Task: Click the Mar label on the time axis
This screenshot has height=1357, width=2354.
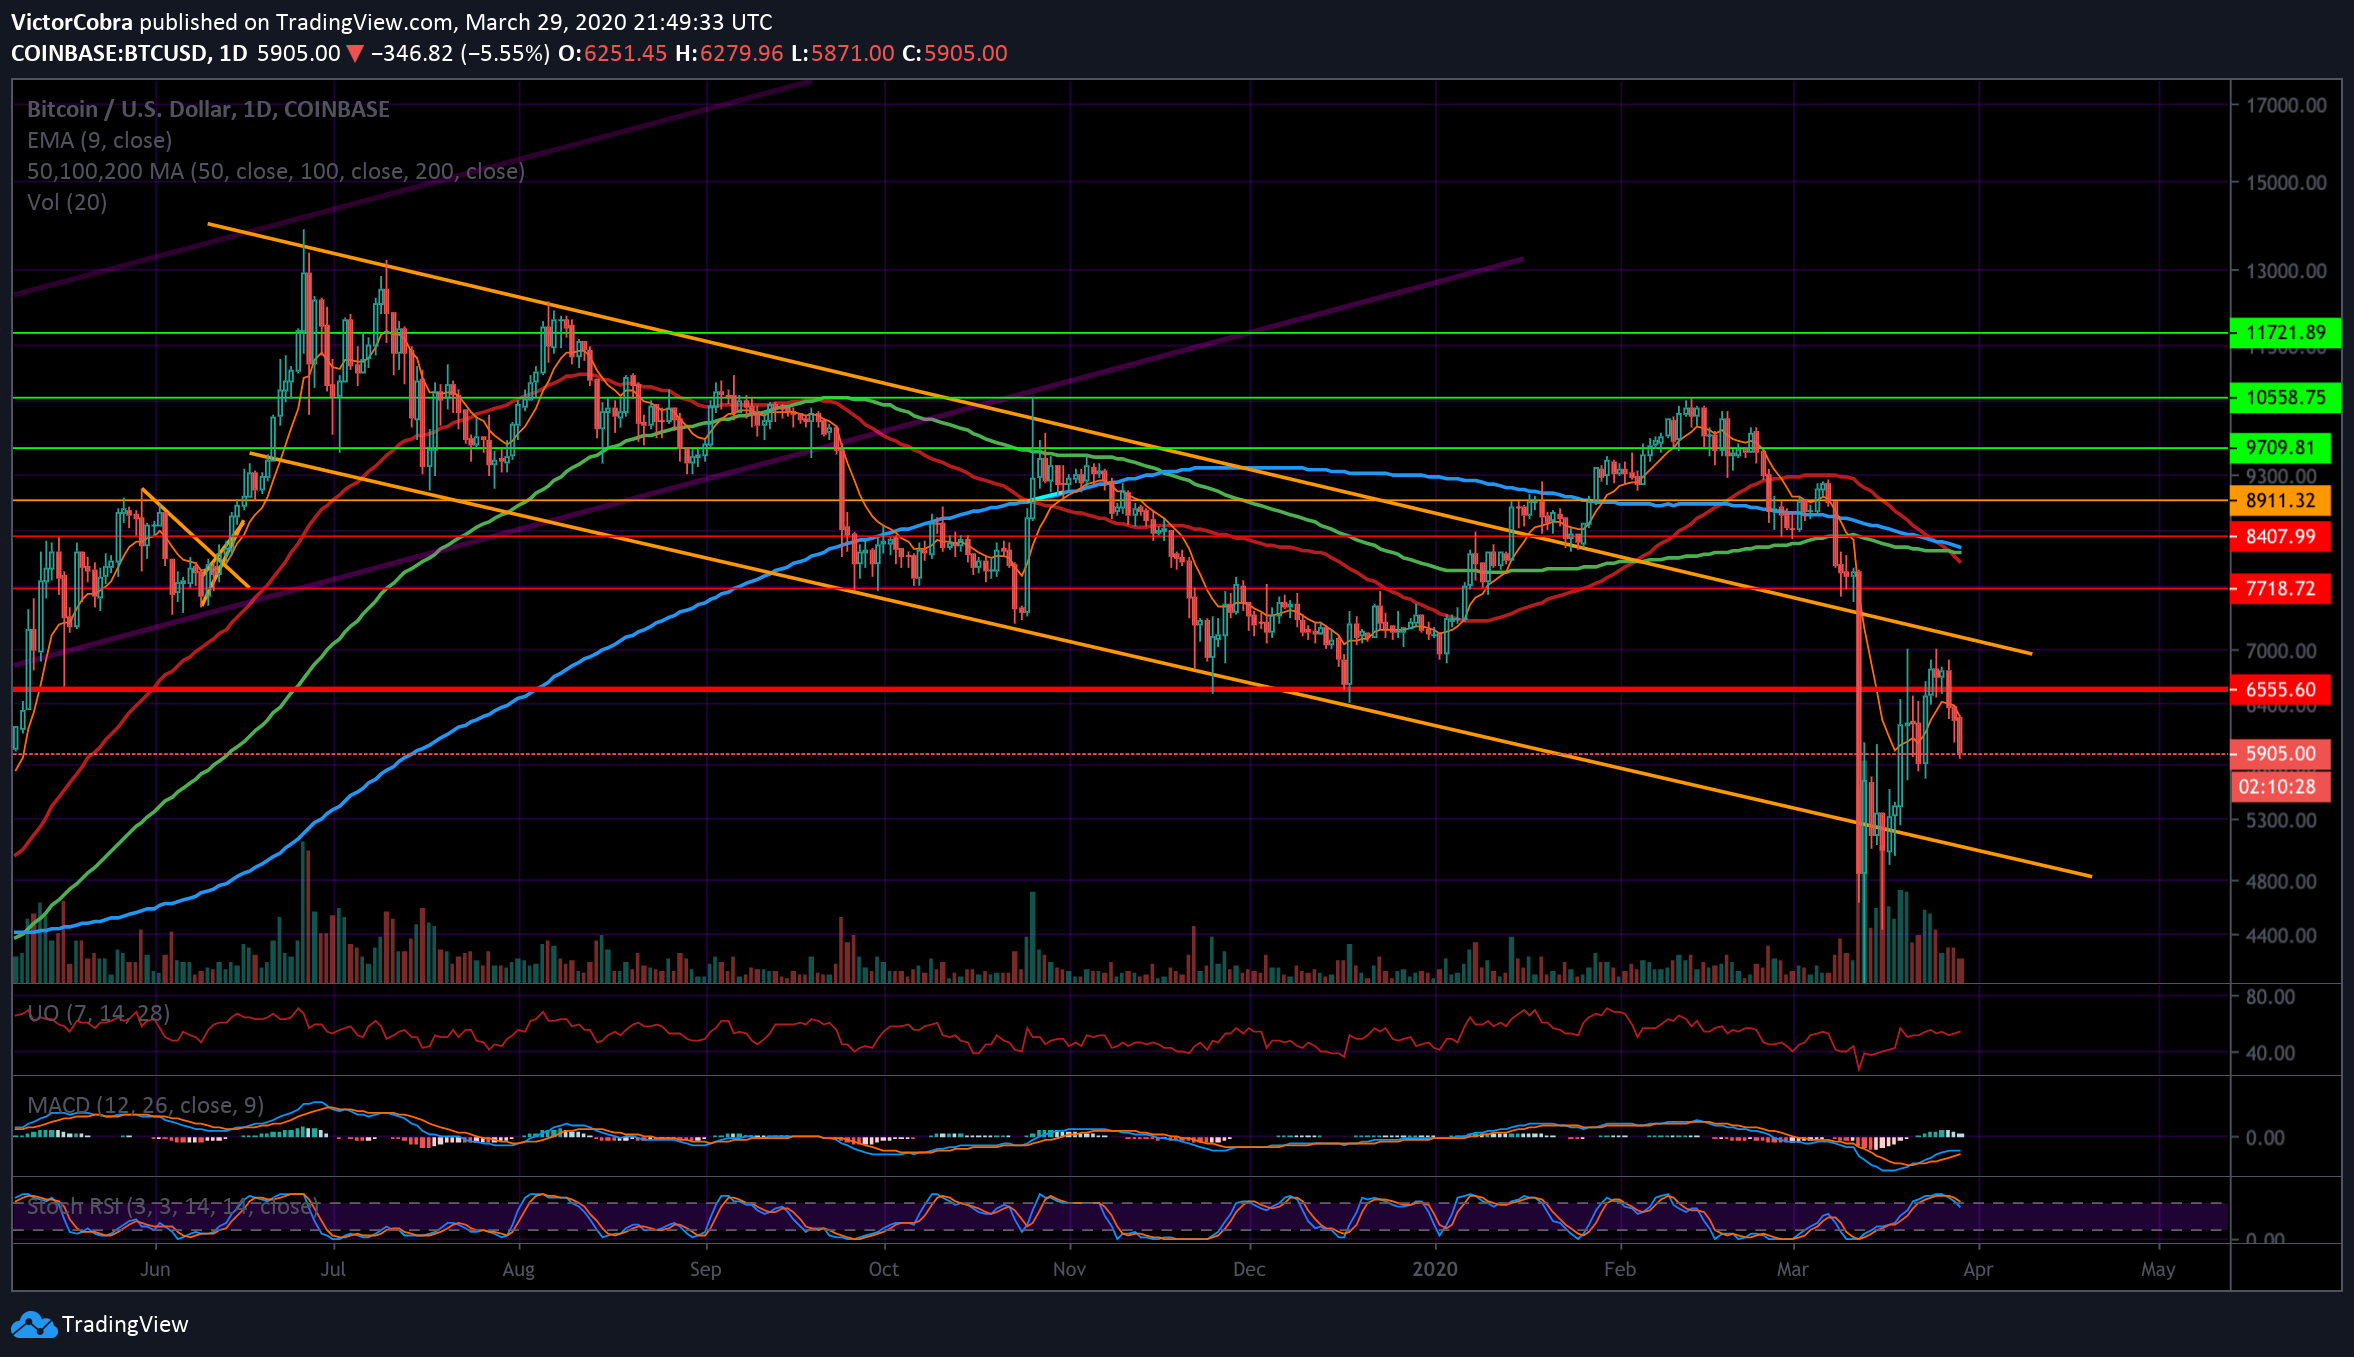Action: [x=1793, y=1269]
